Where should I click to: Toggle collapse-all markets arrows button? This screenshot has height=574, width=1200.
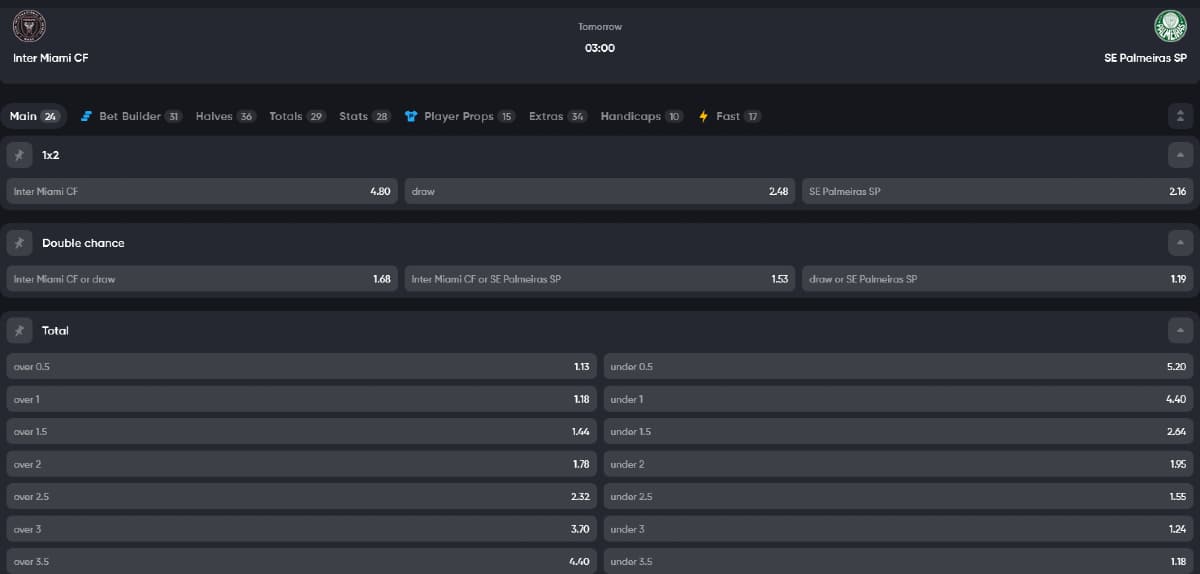point(1181,116)
